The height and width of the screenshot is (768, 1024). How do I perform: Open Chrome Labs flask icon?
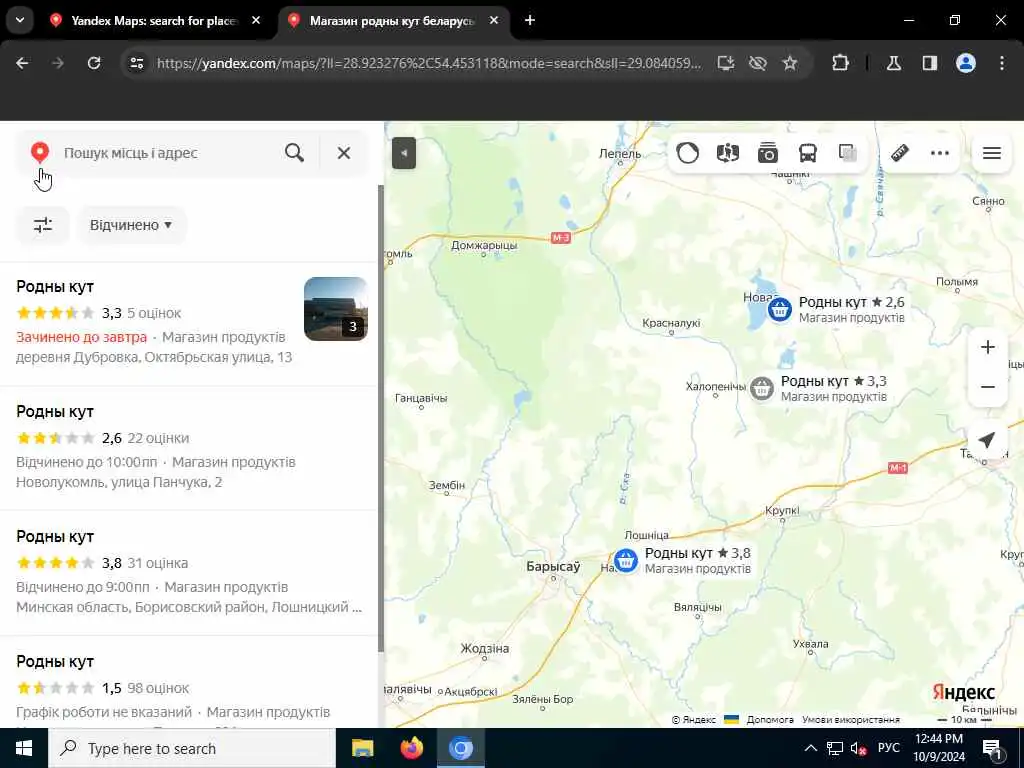(893, 63)
